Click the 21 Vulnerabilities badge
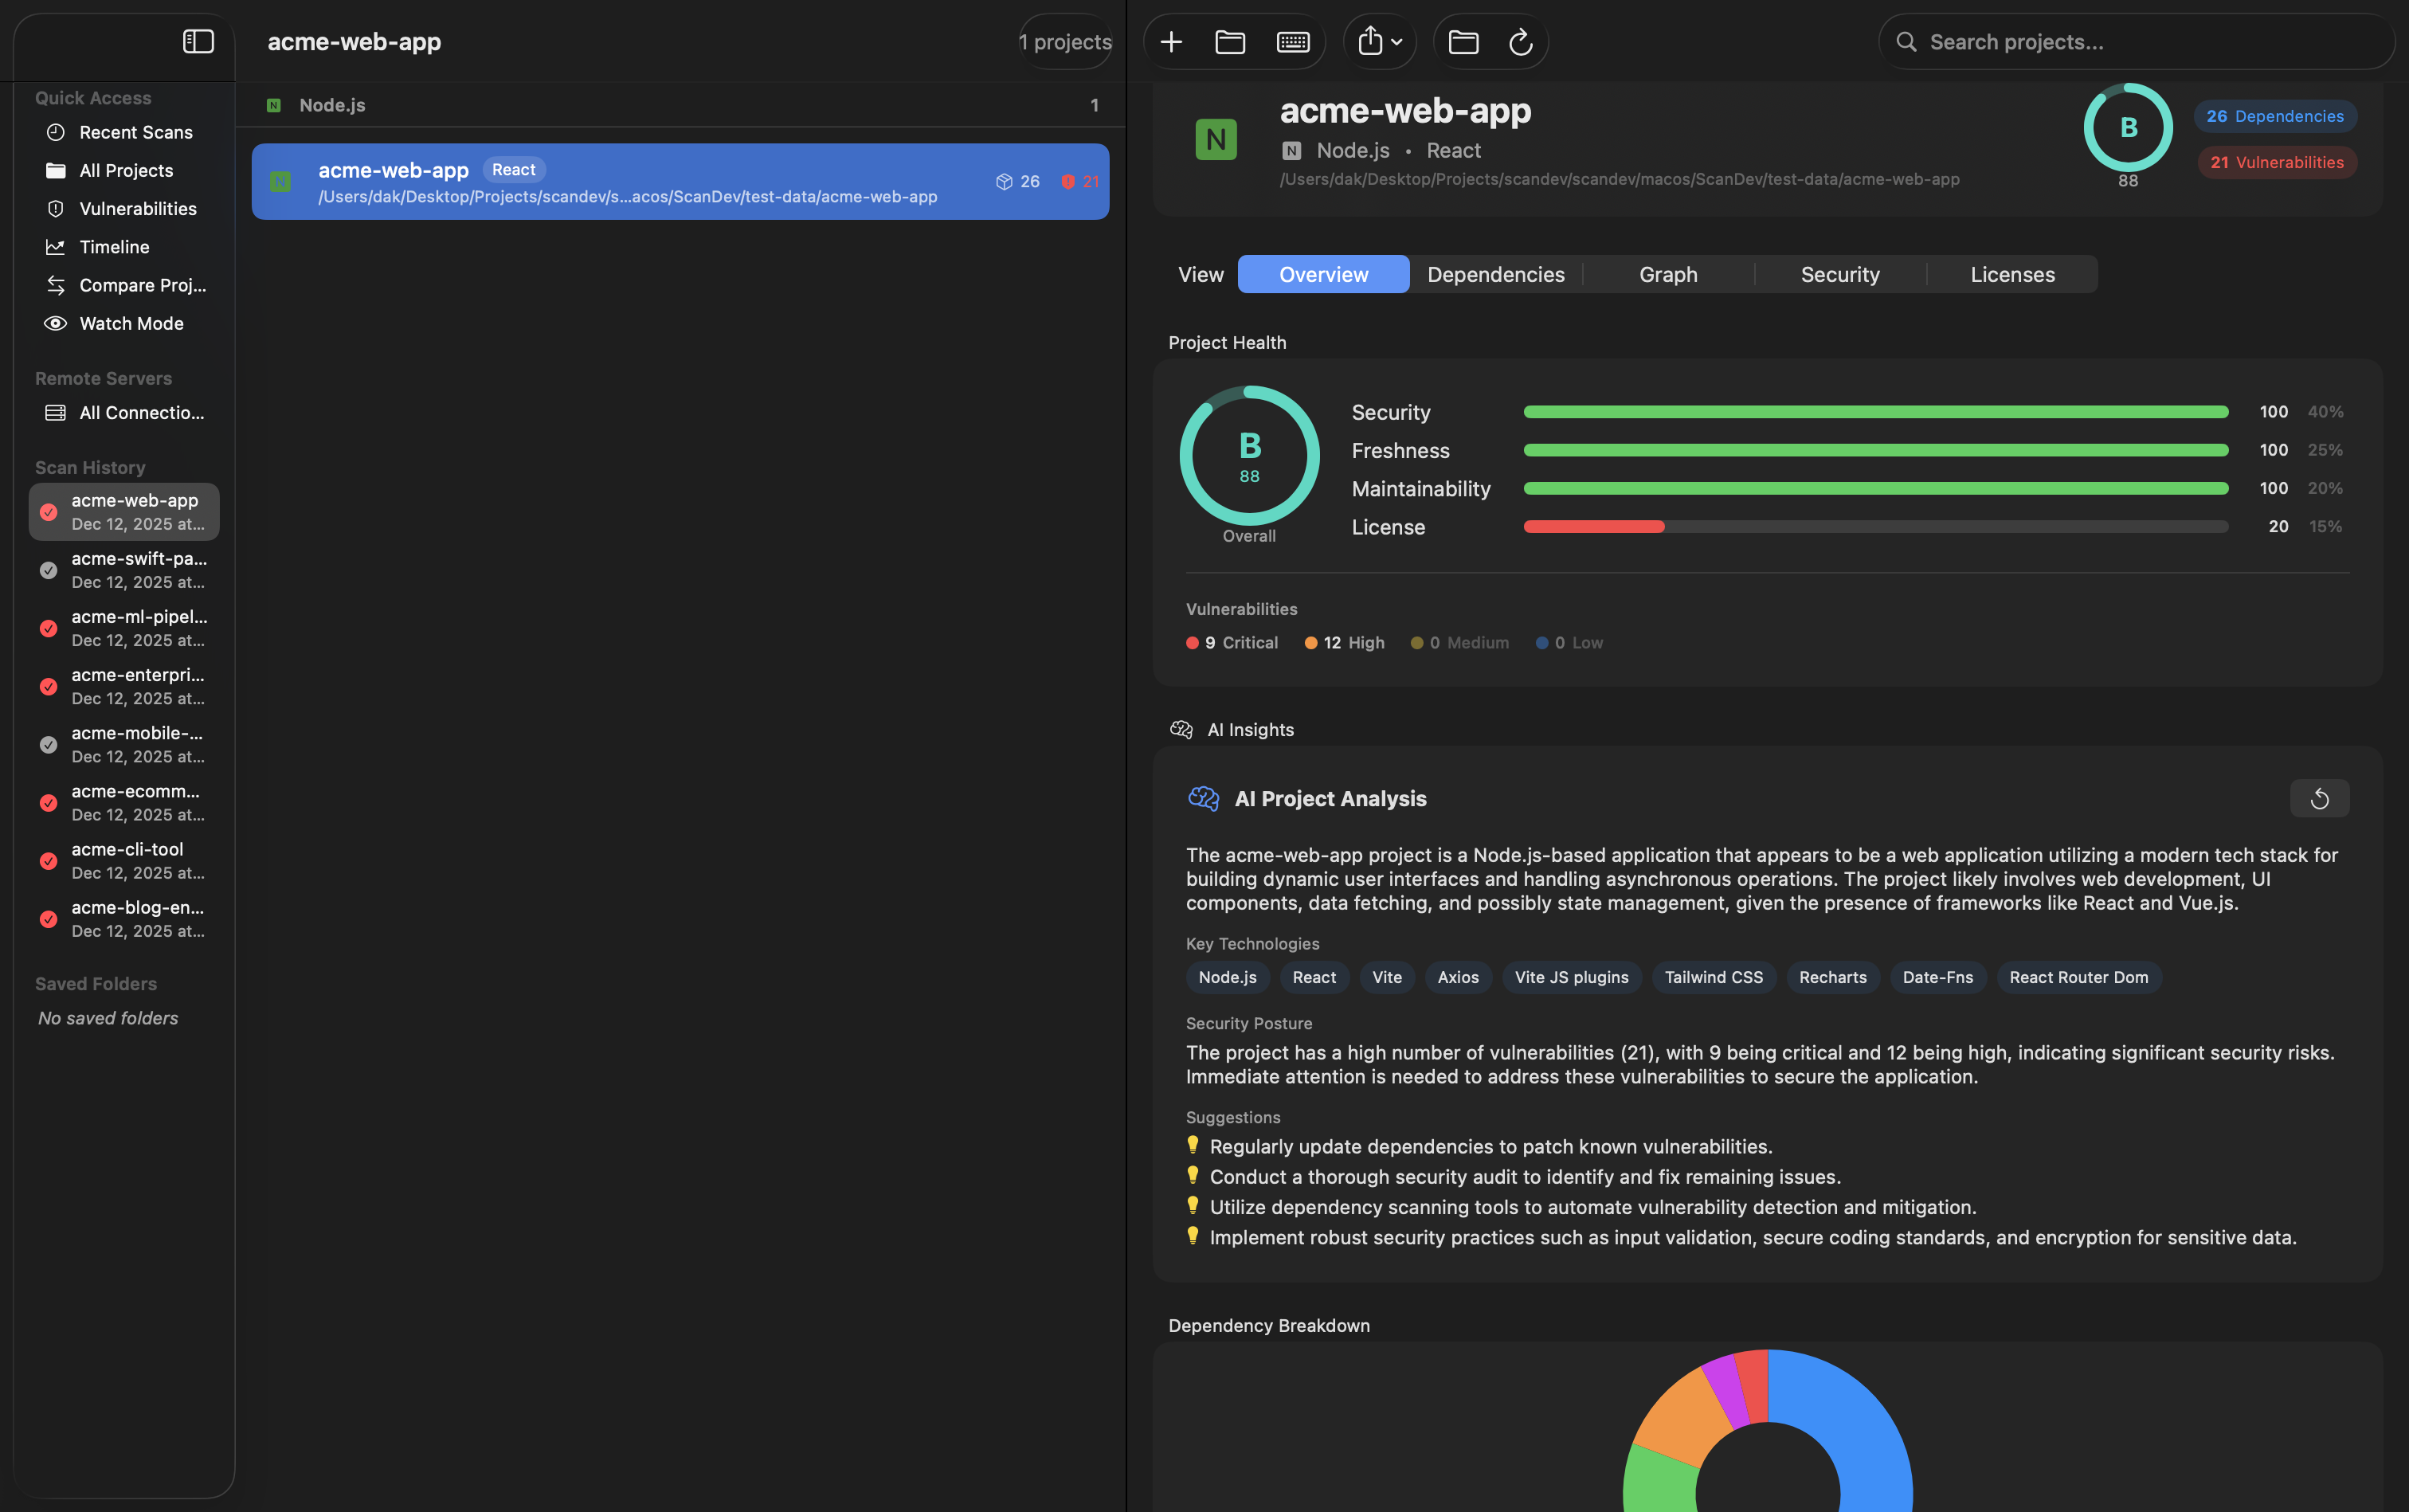The height and width of the screenshot is (1512, 2409). (2276, 162)
